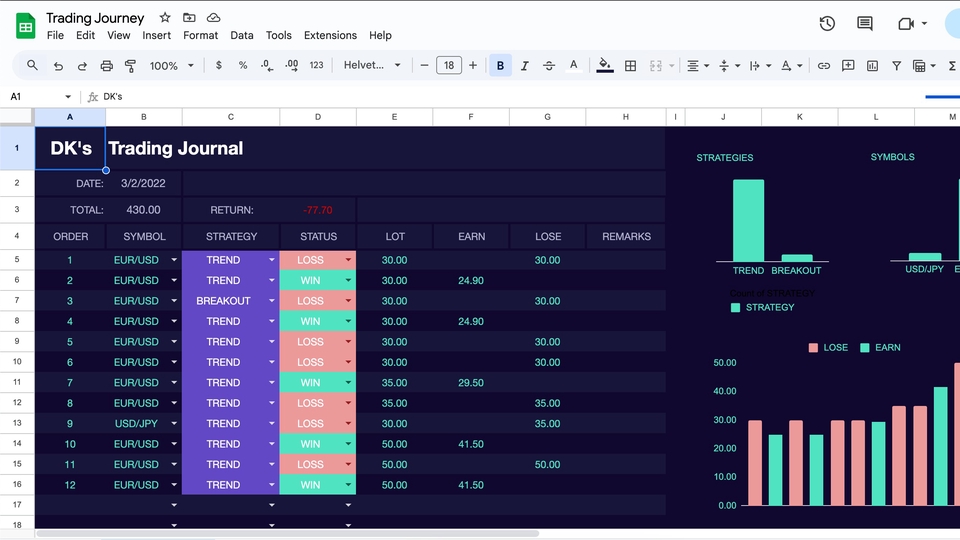This screenshot has width=960, height=540.
Task: Open the Insert menu
Action: click(157, 36)
